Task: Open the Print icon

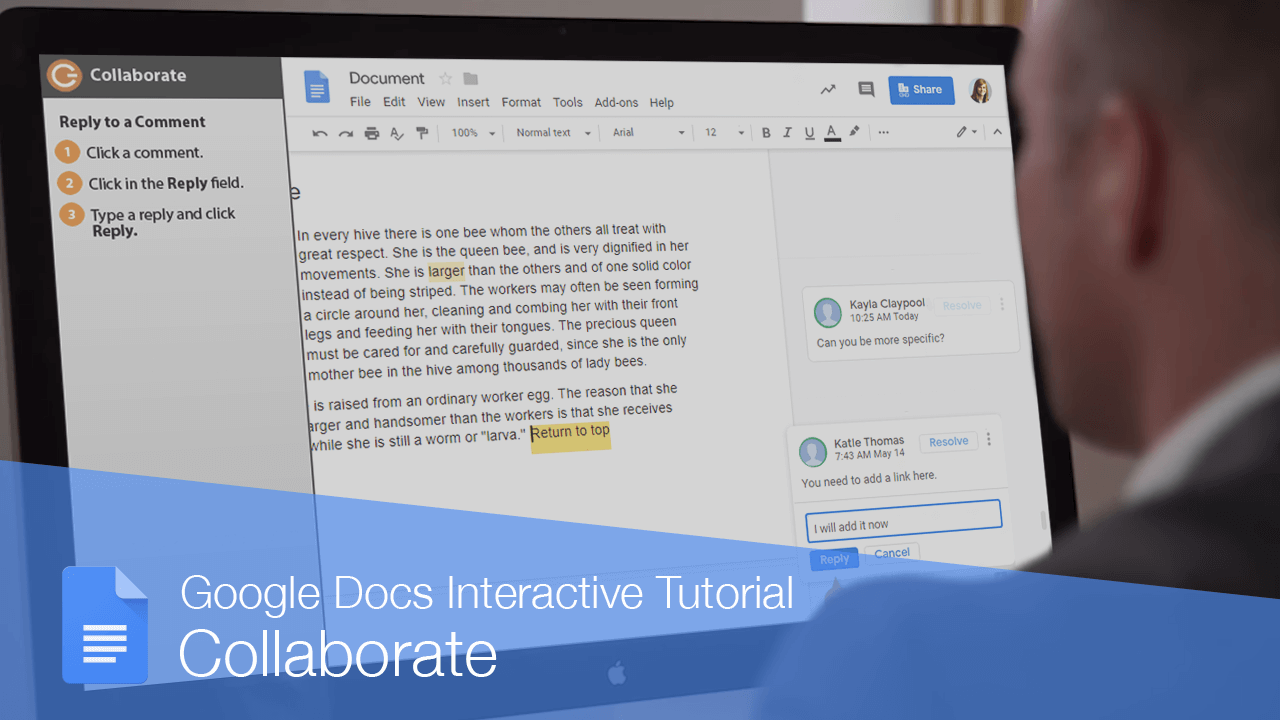Action: pos(371,132)
